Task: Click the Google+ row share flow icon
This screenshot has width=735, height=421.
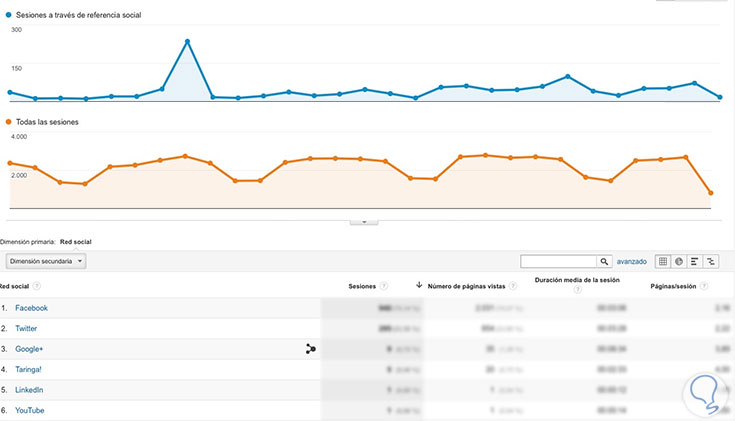Action: (310, 349)
